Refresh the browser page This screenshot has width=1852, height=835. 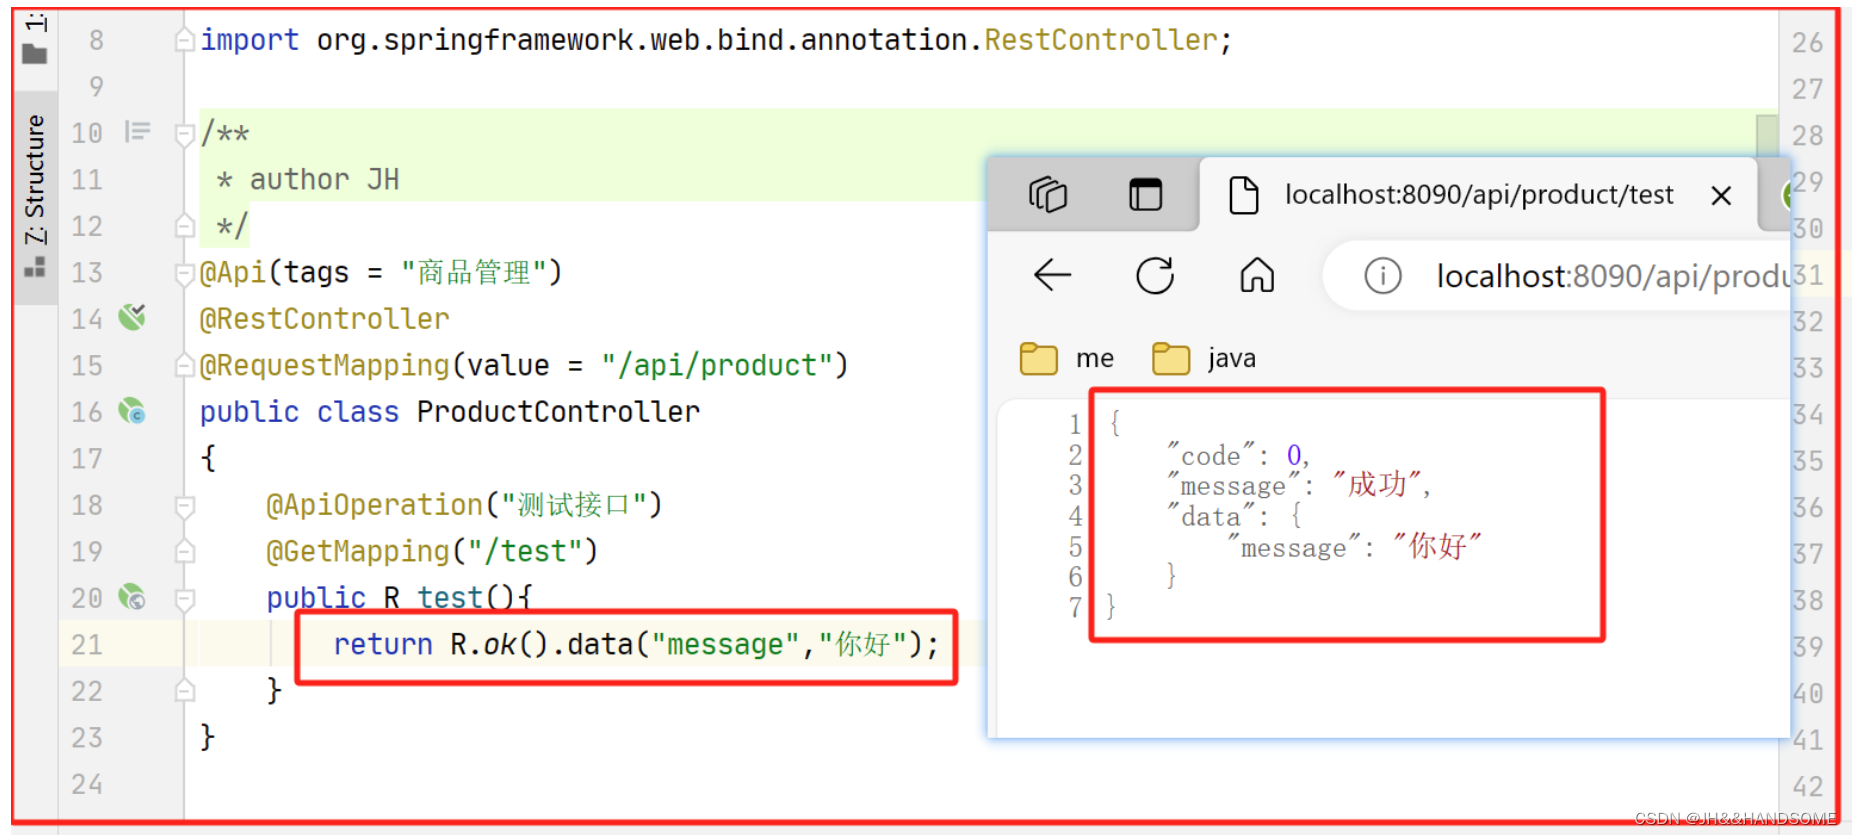1155,275
